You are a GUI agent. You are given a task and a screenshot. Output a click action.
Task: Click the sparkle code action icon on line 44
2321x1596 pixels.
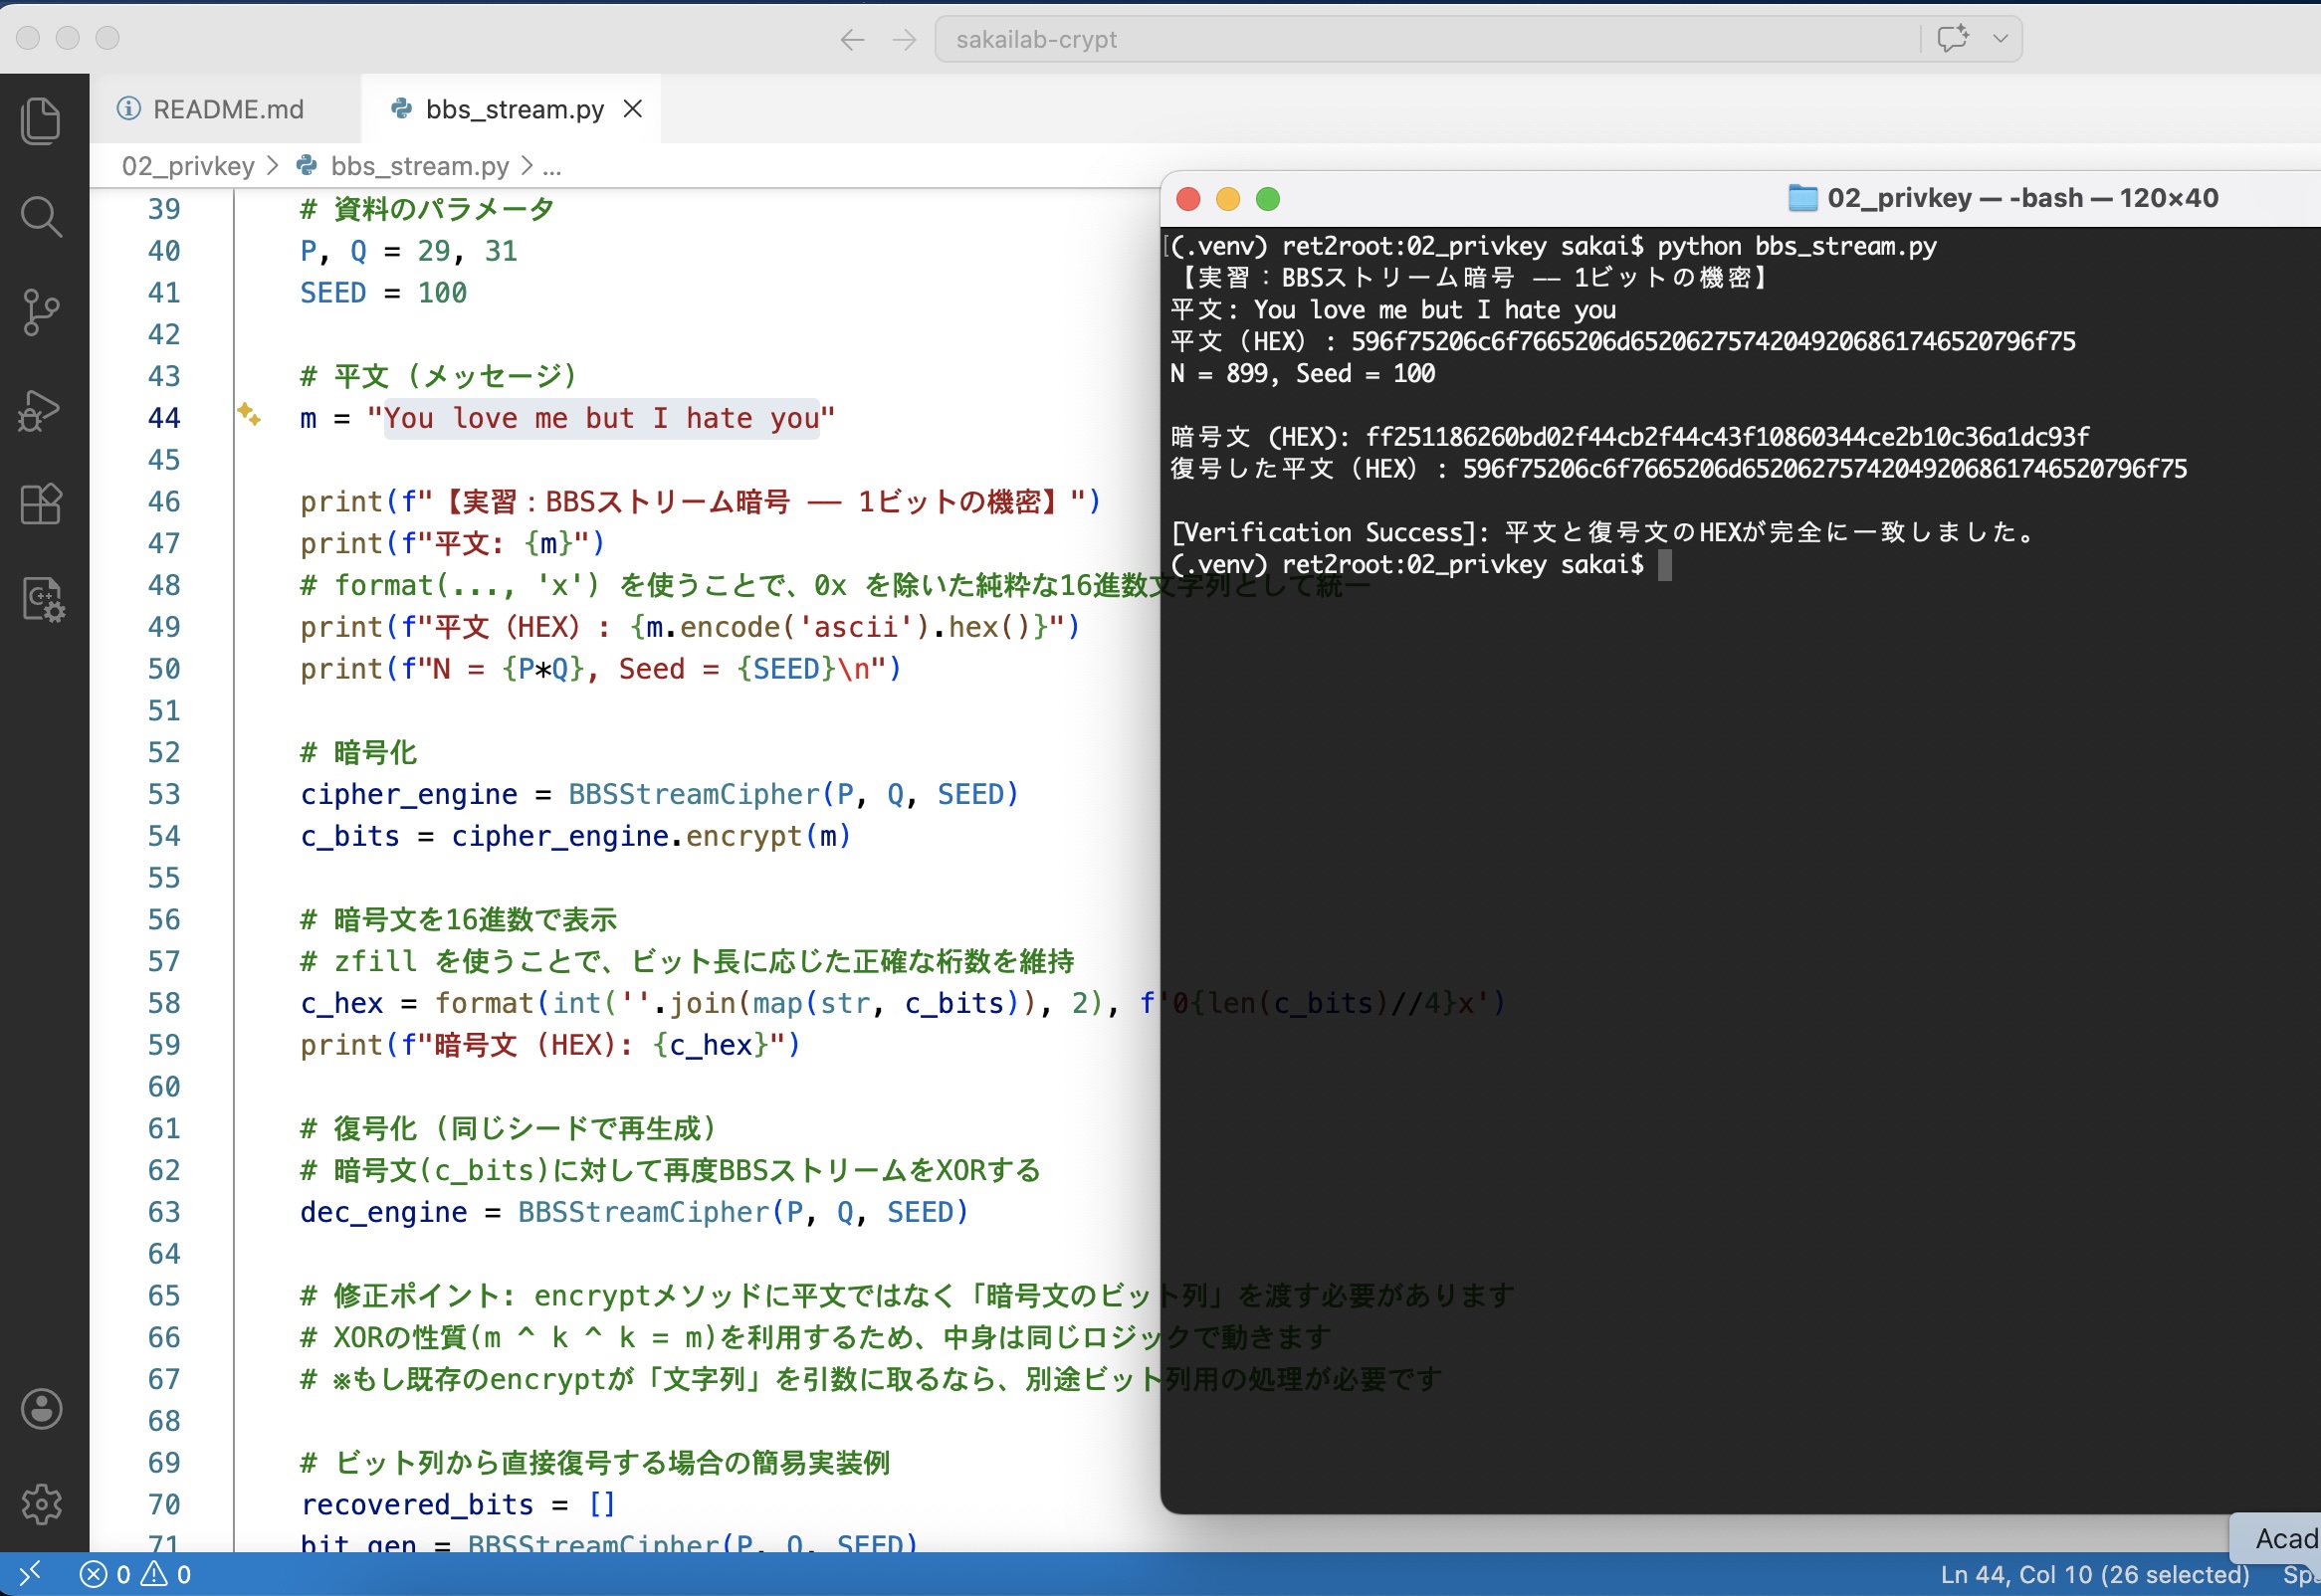click(x=249, y=414)
